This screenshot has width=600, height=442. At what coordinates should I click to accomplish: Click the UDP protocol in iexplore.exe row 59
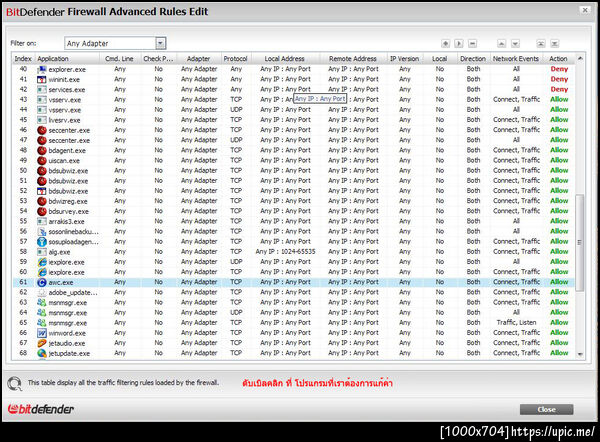(236, 262)
